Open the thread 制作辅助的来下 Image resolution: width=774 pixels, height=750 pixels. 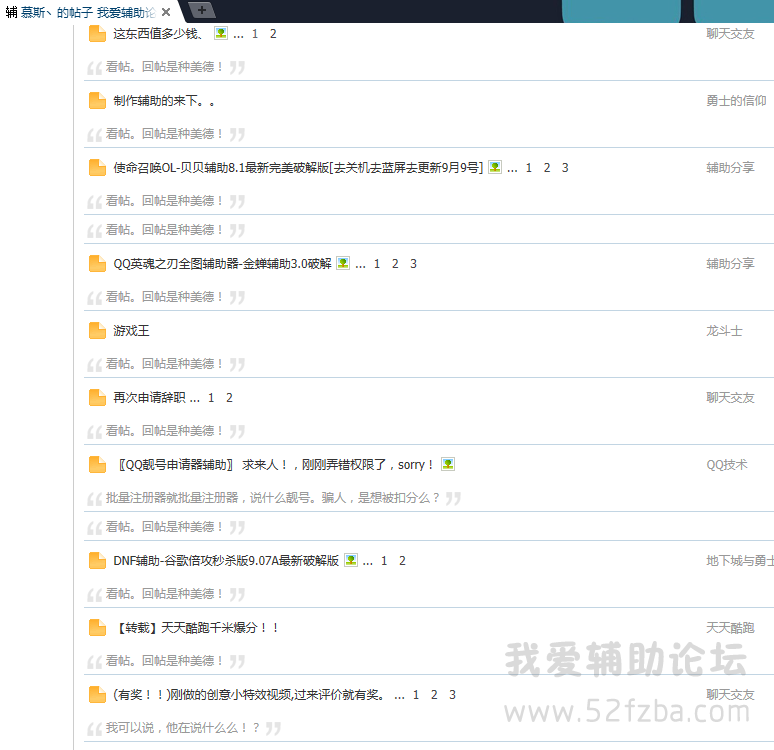click(x=163, y=101)
